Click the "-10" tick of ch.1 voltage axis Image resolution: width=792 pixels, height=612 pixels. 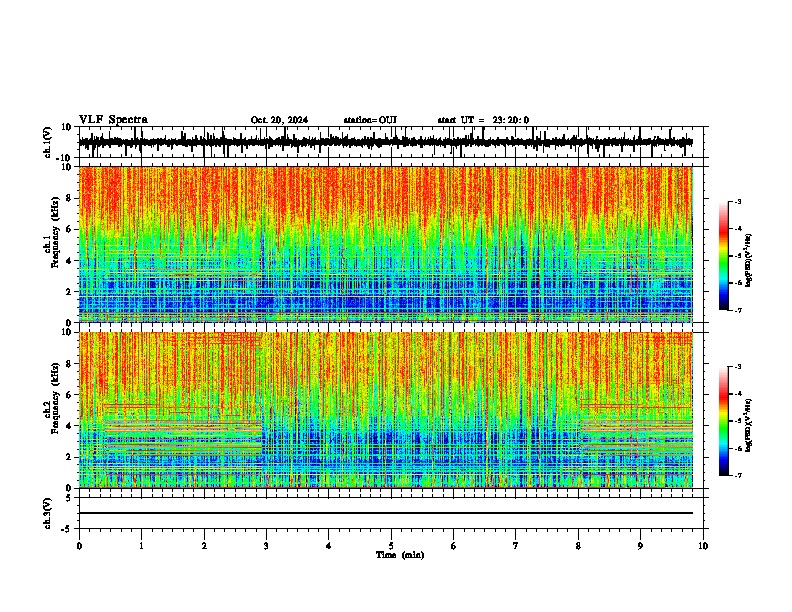tap(65, 157)
